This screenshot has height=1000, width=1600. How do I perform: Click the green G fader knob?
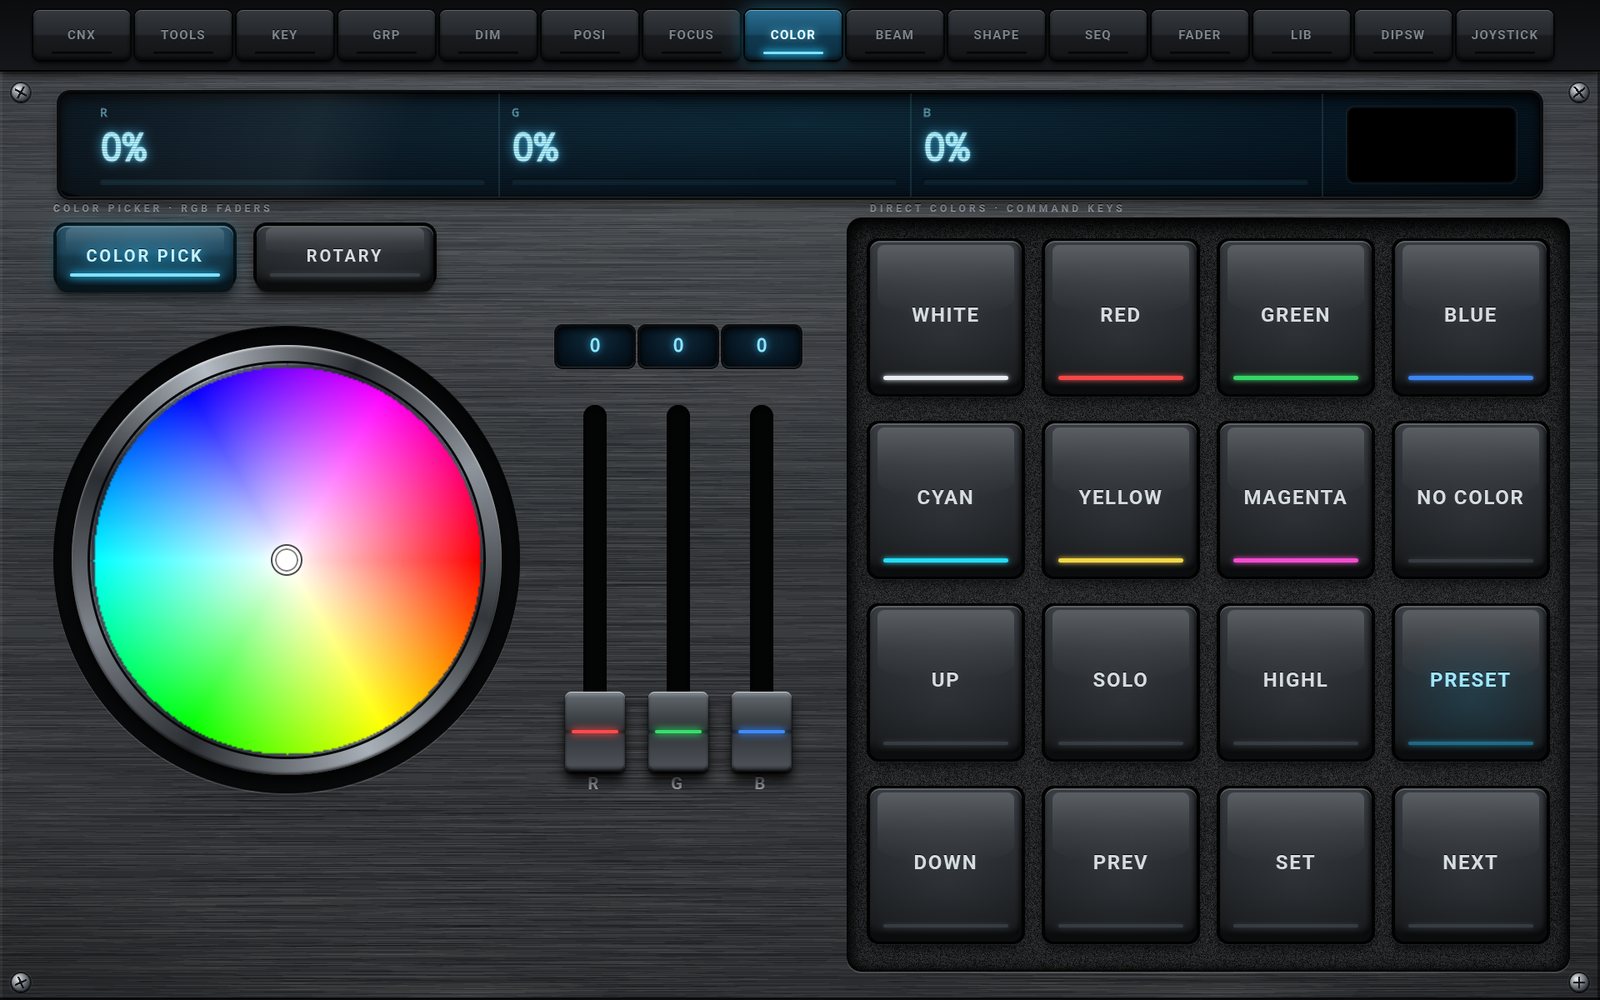678,731
